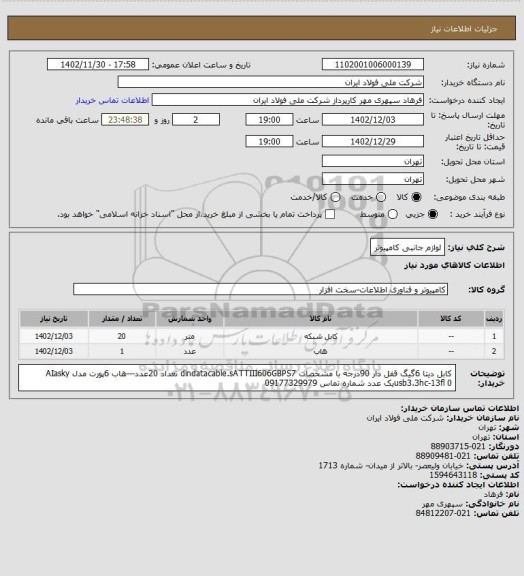
Task: Click the عدد unit cell
Action: tap(190, 351)
